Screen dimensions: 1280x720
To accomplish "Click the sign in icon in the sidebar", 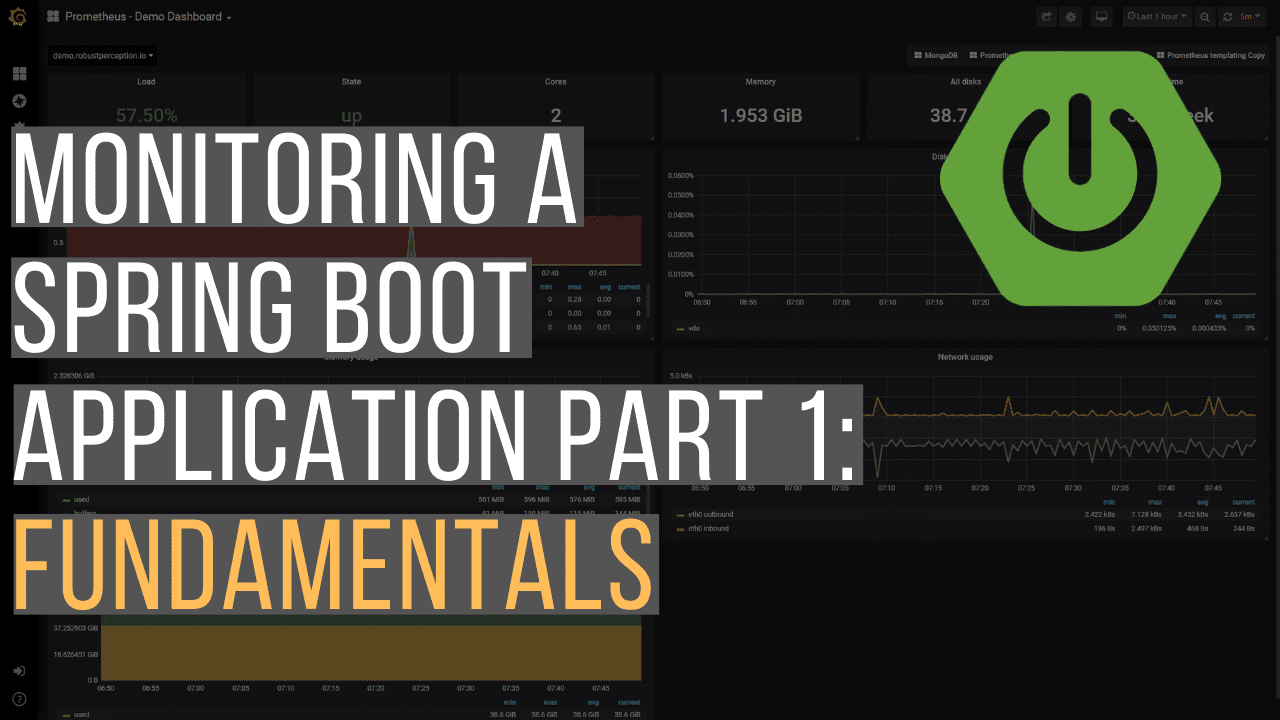I will 19,671.
